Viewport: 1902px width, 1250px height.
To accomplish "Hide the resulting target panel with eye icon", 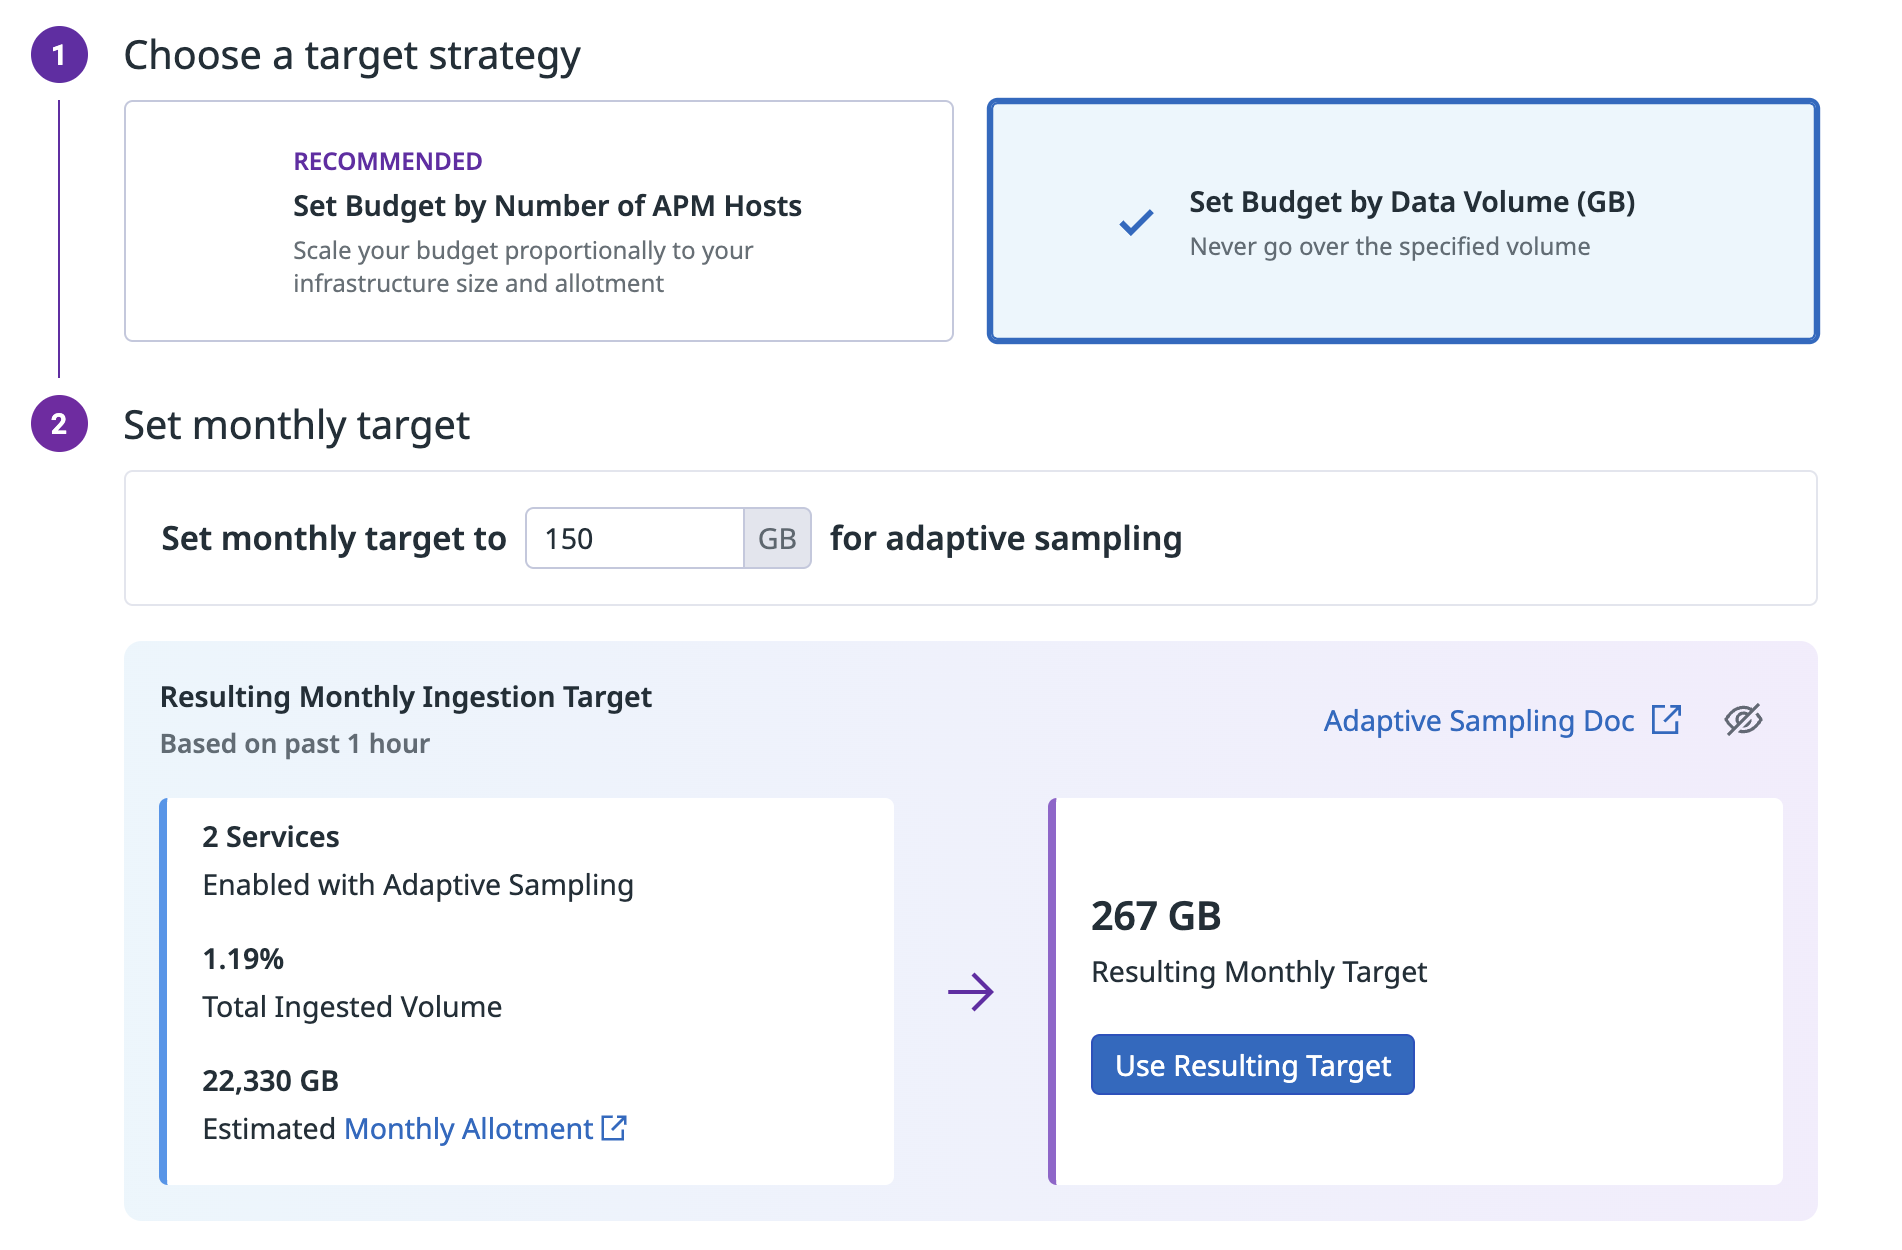I will 1743,720.
